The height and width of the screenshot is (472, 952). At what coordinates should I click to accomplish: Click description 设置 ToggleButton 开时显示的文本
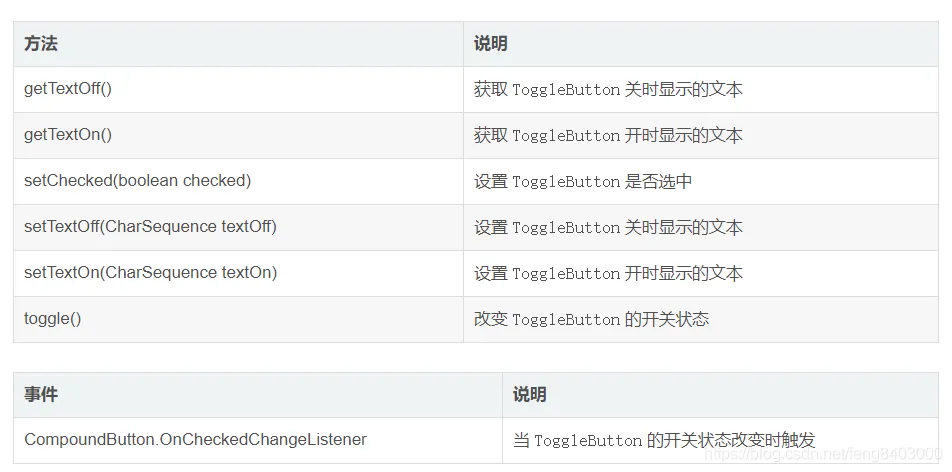(608, 274)
